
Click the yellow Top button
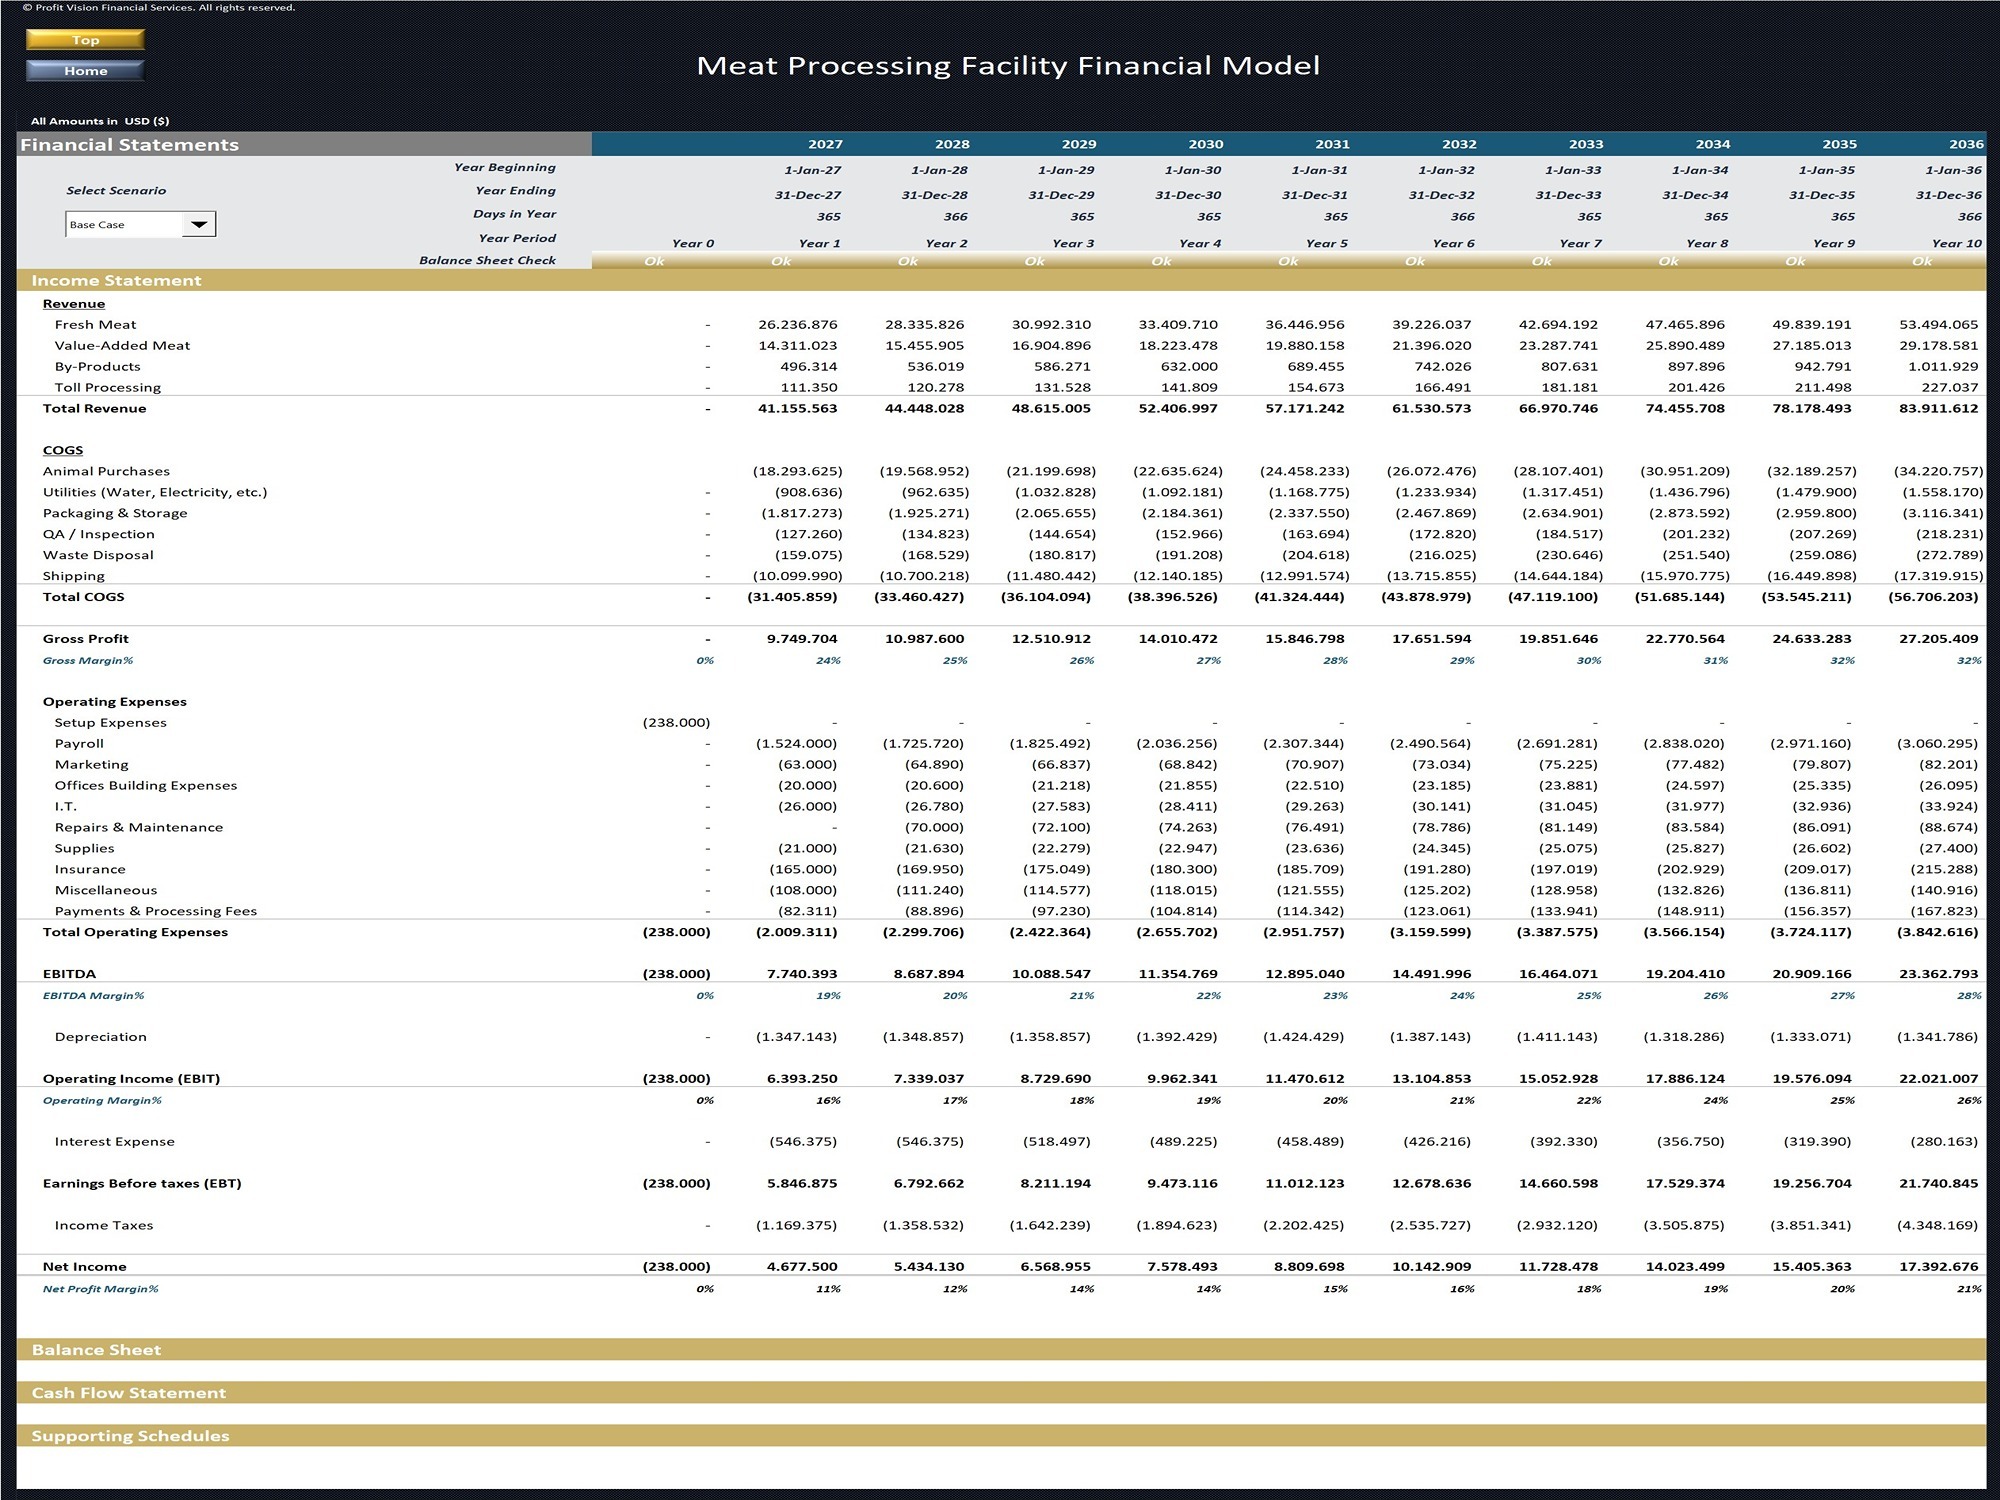click(85, 40)
